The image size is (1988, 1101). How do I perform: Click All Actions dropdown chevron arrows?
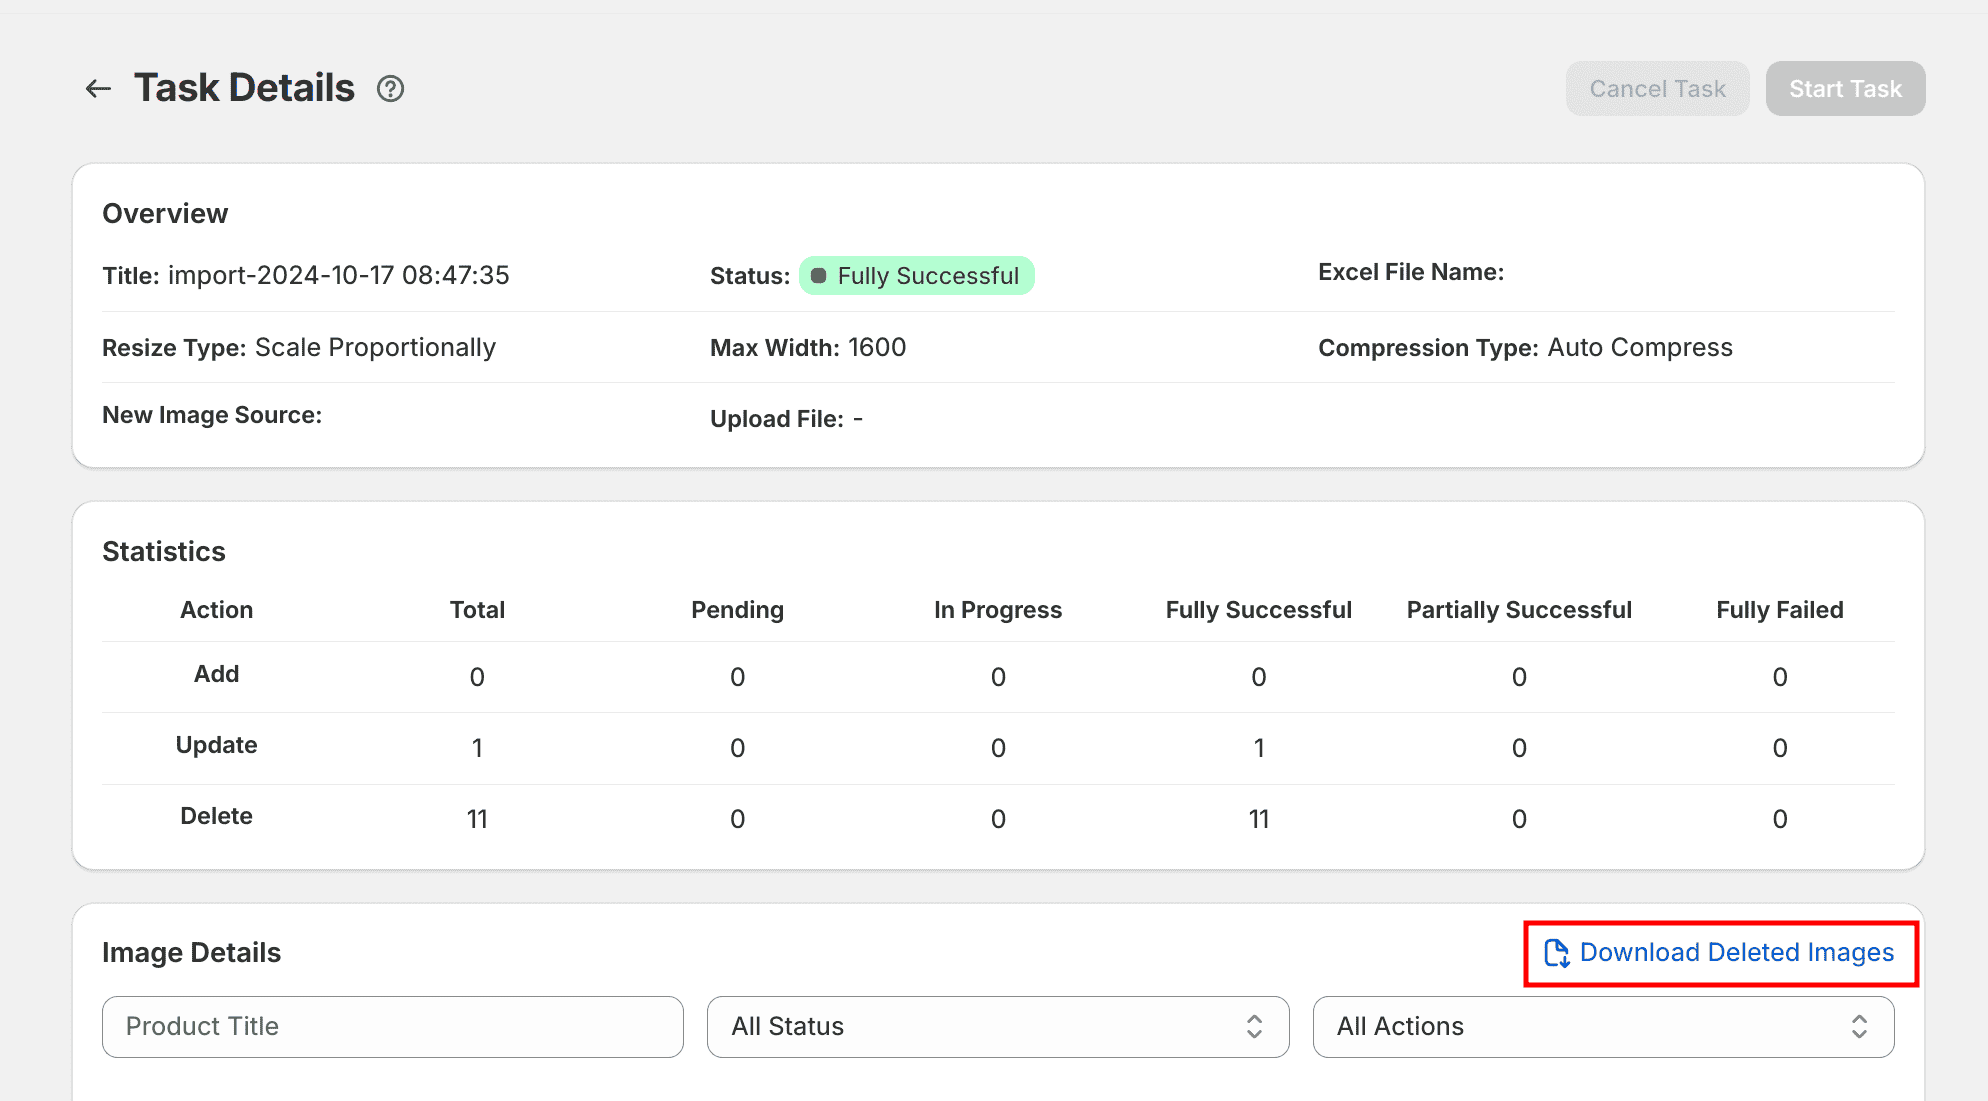(1859, 1027)
